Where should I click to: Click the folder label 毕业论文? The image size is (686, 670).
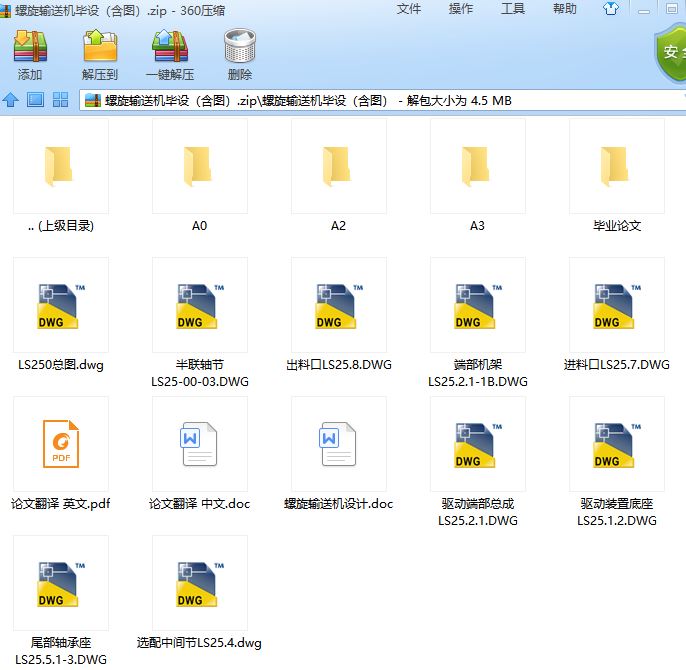(617, 226)
